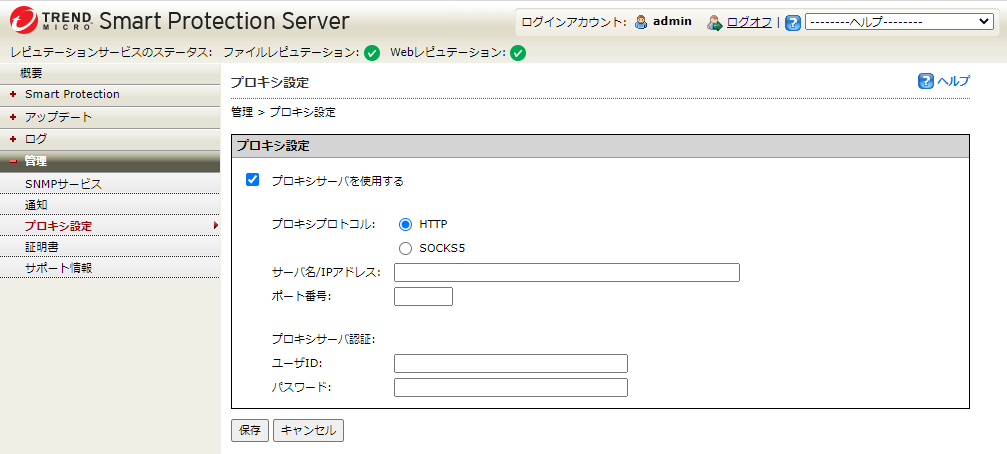Click the 保存 button
1007x454 pixels.
250,431
